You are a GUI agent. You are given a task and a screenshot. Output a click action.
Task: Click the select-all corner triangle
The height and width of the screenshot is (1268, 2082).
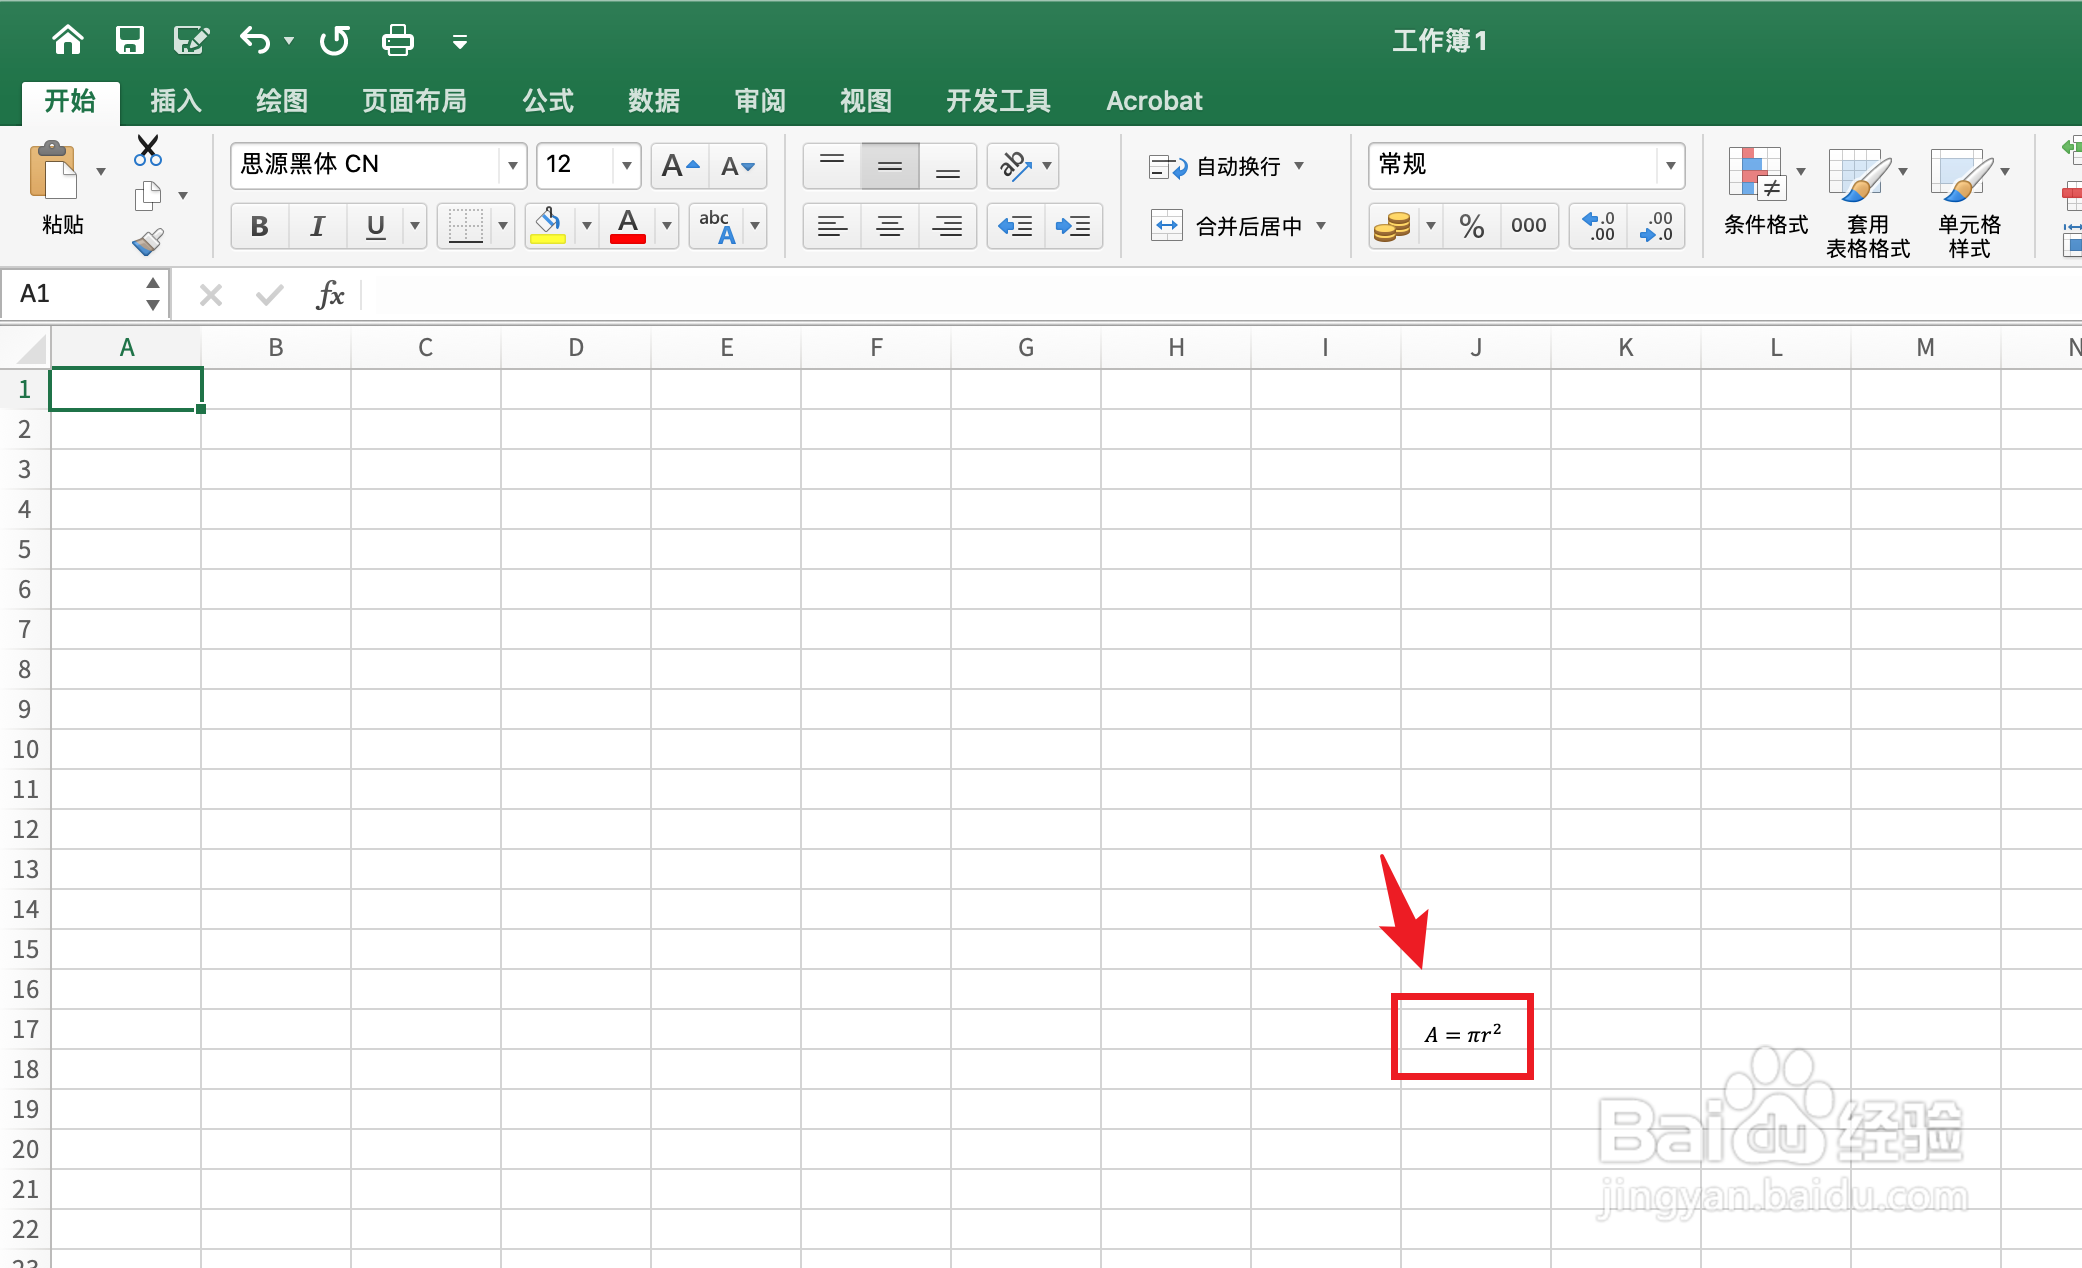(x=30, y=349)
